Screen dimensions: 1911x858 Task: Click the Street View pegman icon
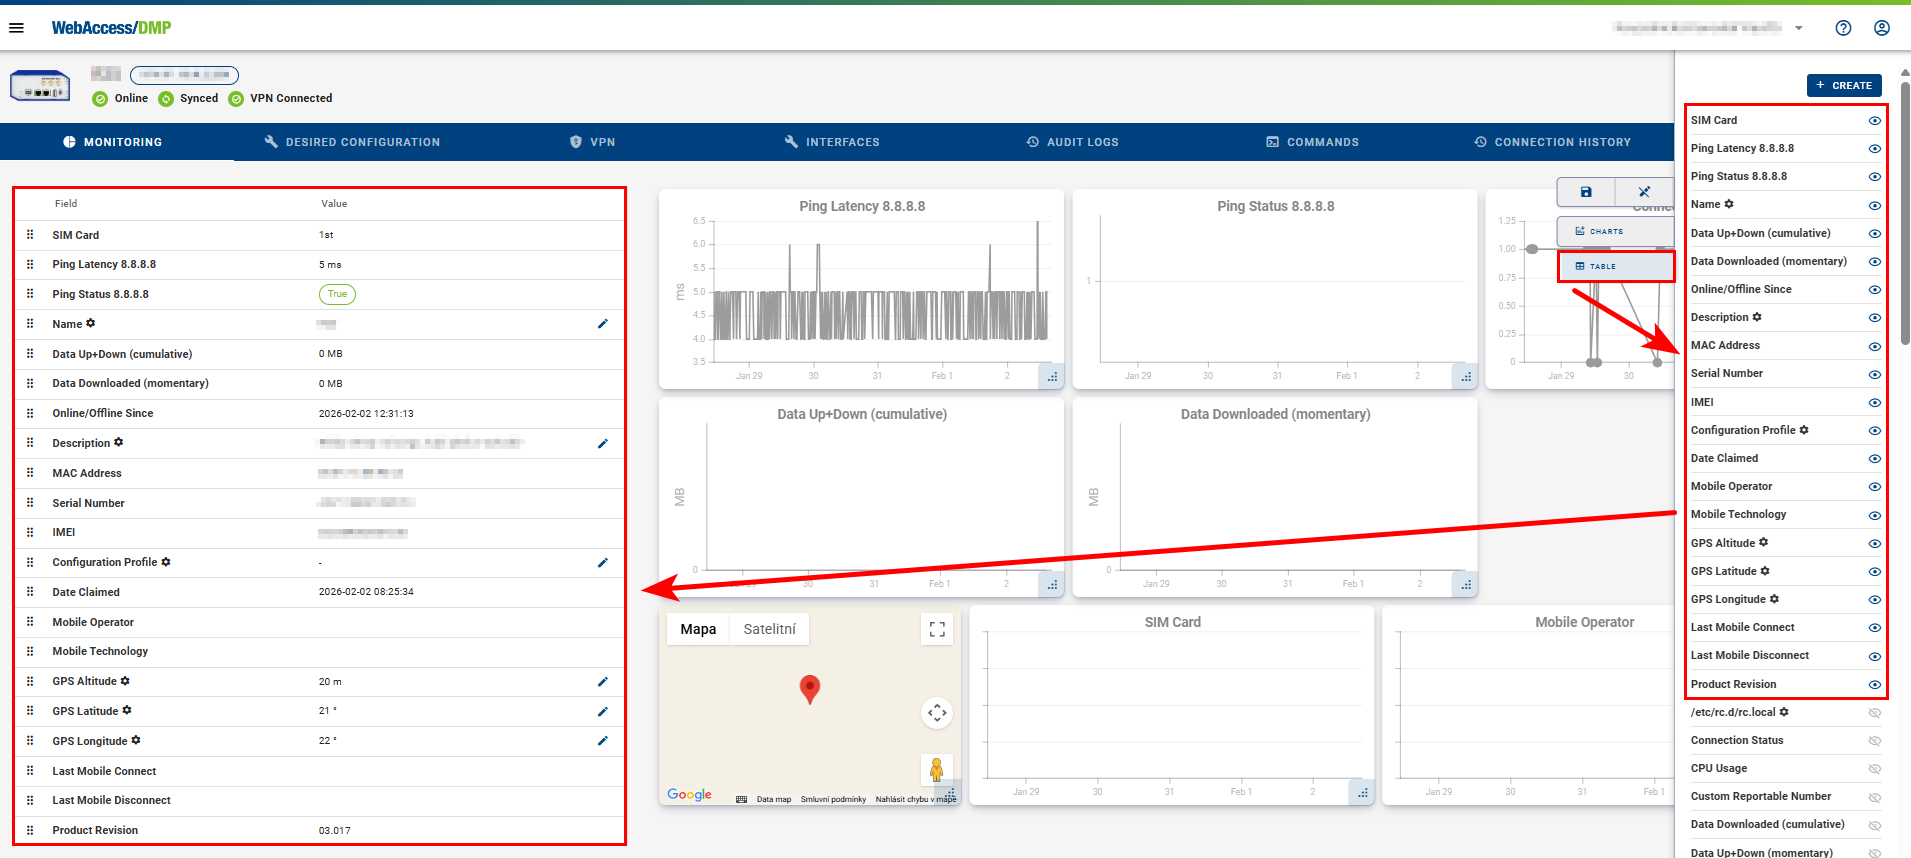(936, 769)
